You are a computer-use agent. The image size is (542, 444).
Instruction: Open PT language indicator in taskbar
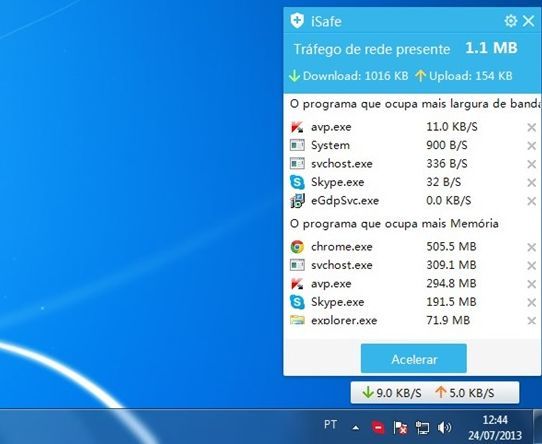click(x=330, y=425)
